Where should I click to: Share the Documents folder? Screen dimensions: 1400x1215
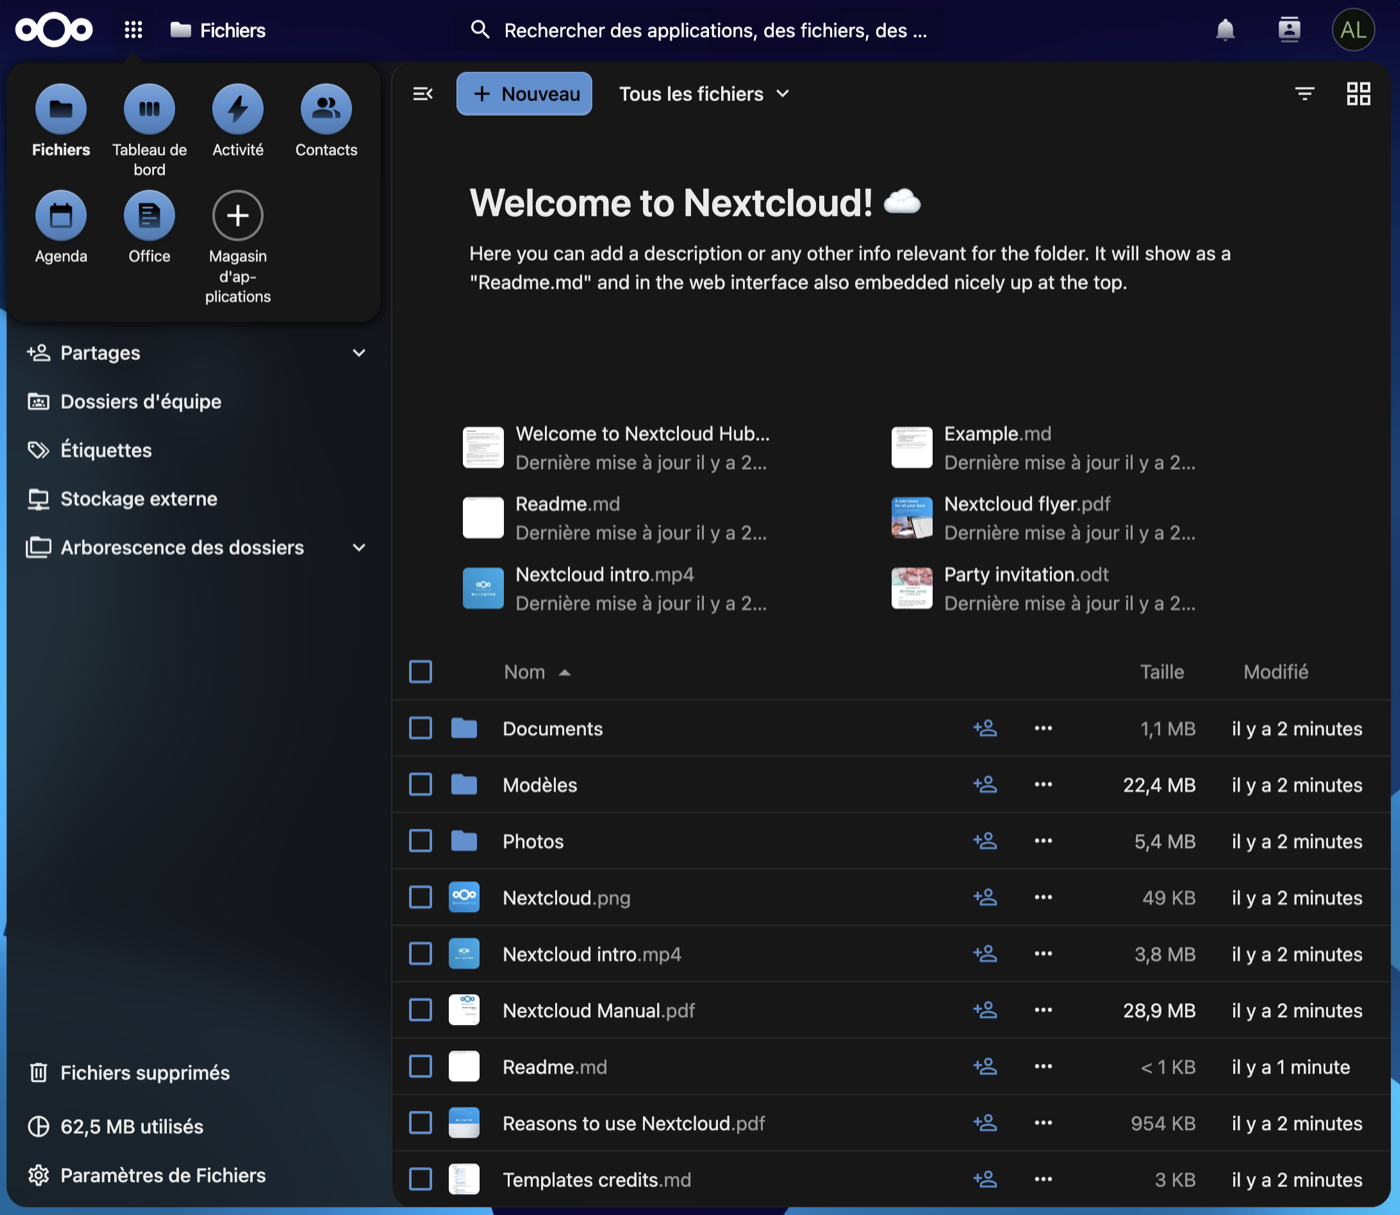(x=985, y=728)
